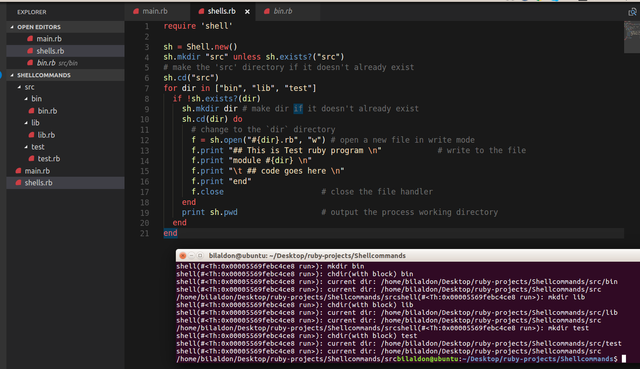Click the final 'end' keyword on line 21
This screenshot has width=640, height=369.
(170, 233)
